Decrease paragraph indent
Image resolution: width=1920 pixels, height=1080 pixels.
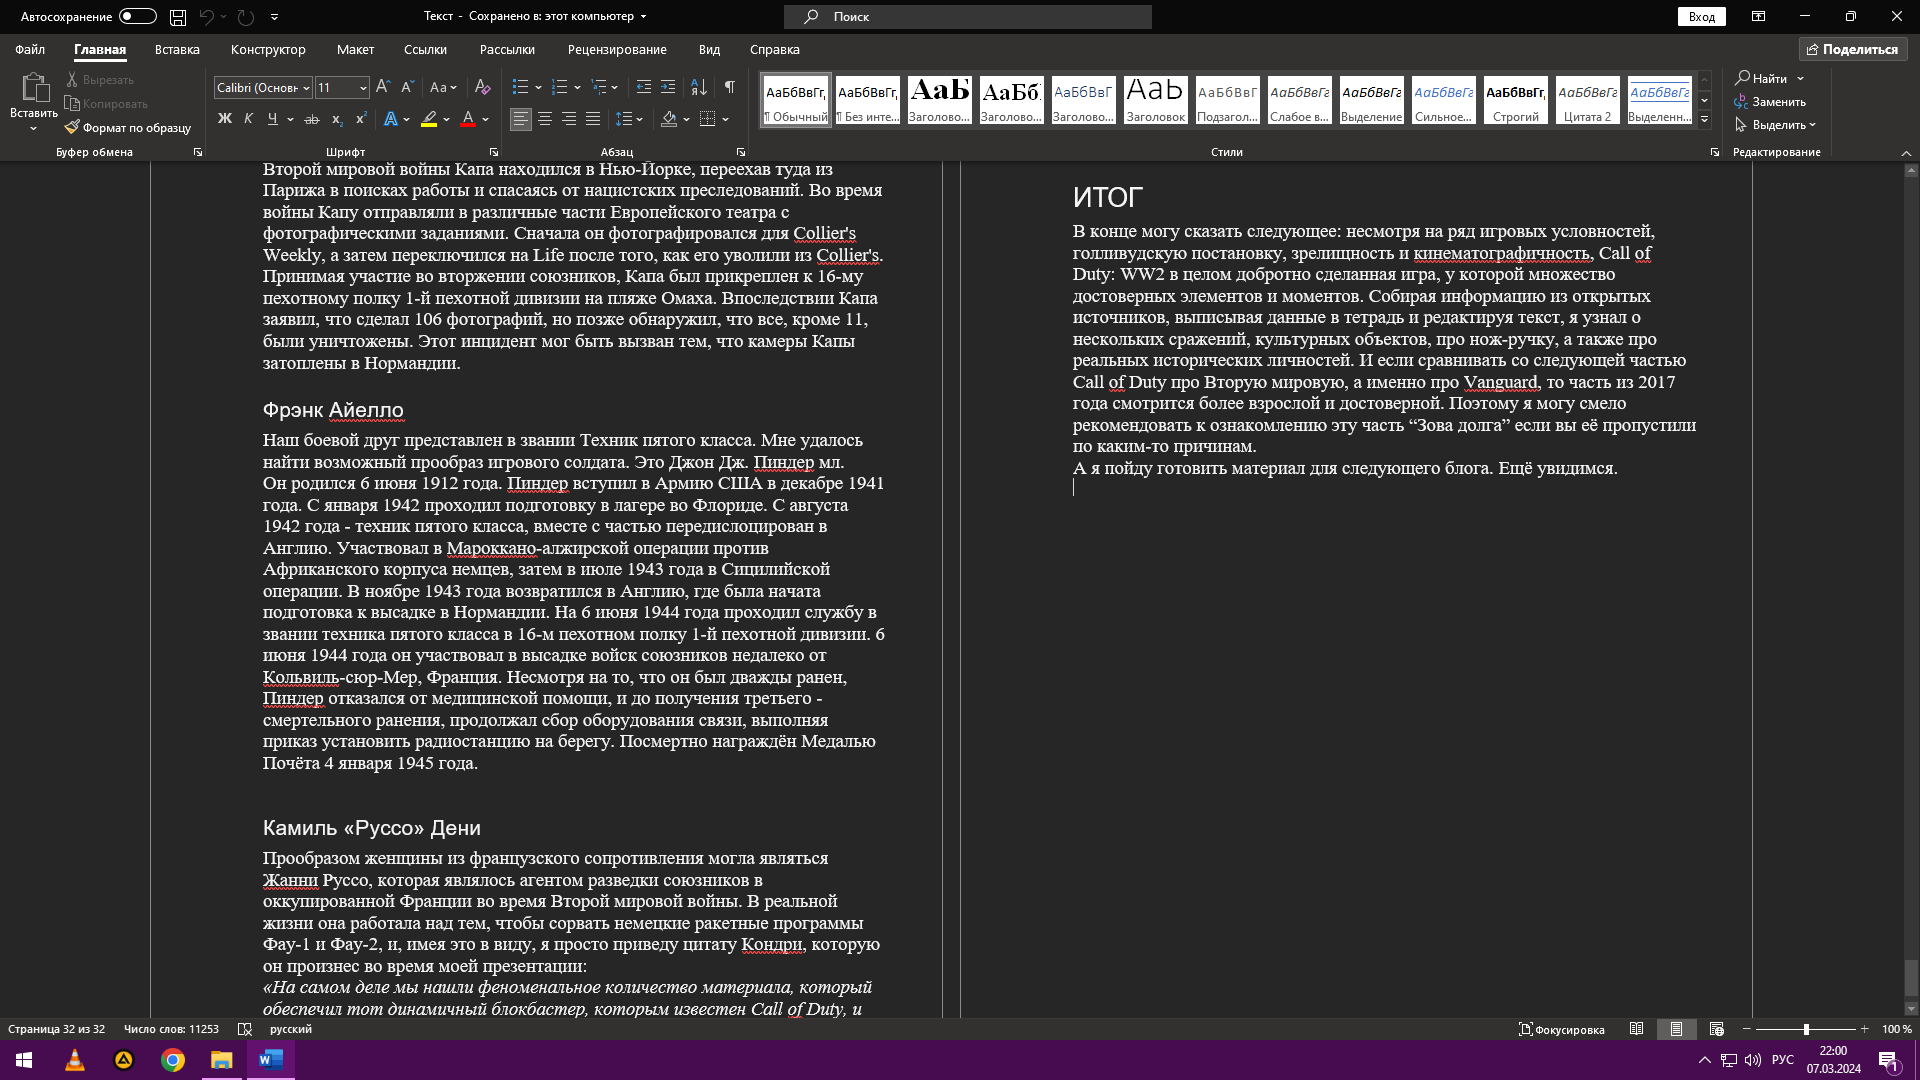(x=643, y=87)
